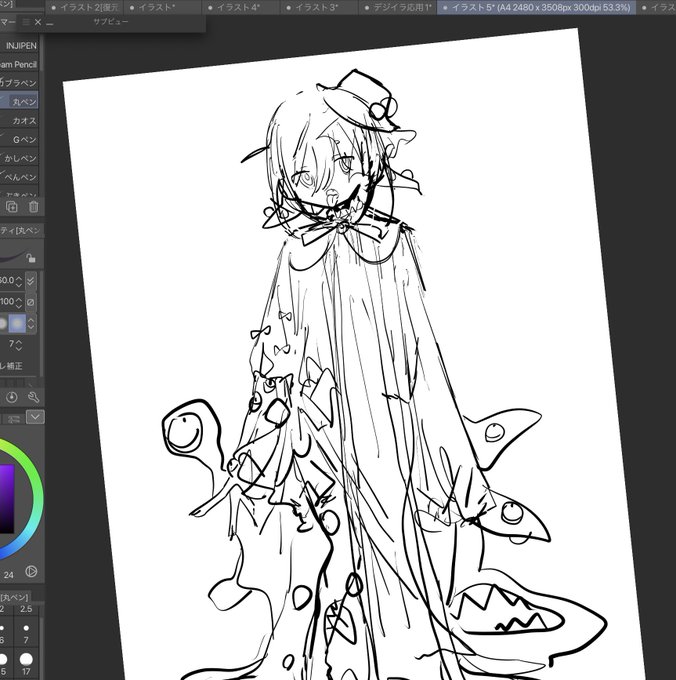676x680 pixels.
Task: Click the color wheel play arrow icon
Action: (31, 571)
